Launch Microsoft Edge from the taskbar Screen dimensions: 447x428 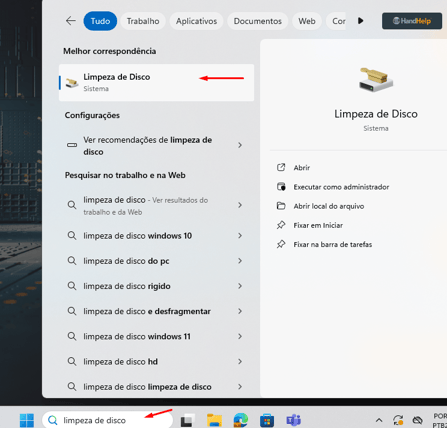[241, 420]
